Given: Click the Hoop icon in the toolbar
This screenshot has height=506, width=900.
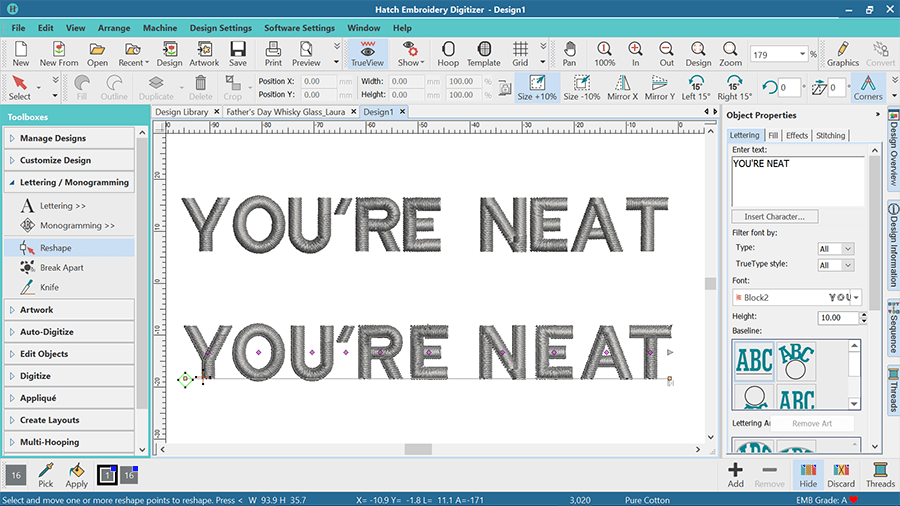Looking at the screenshot, I should (447, 52).
